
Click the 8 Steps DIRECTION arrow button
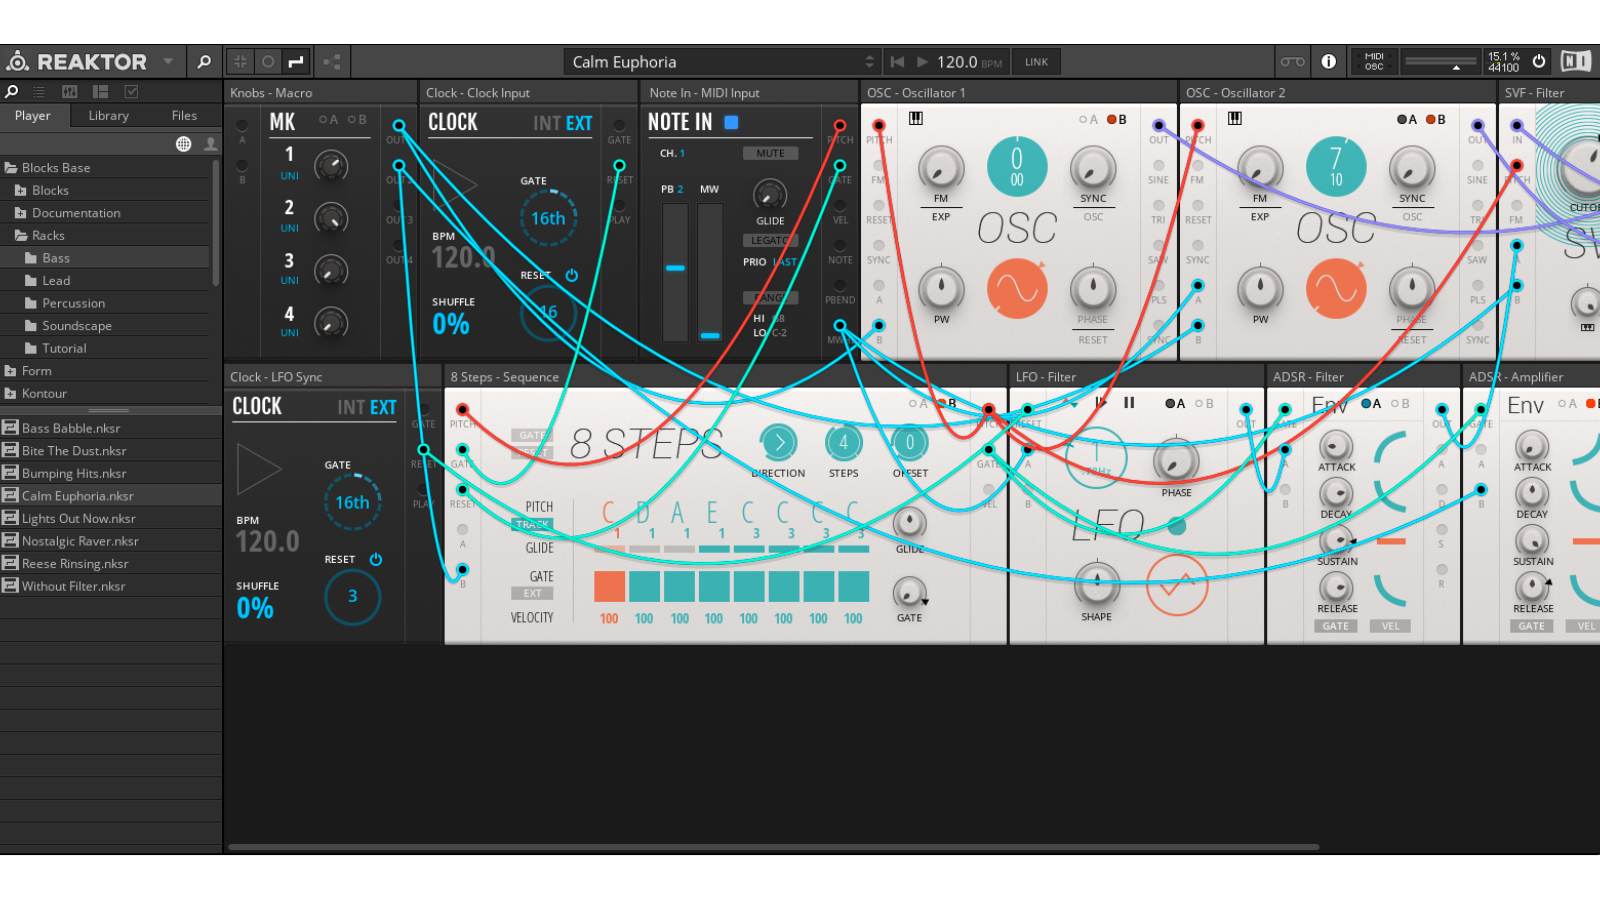click(778, 442)
